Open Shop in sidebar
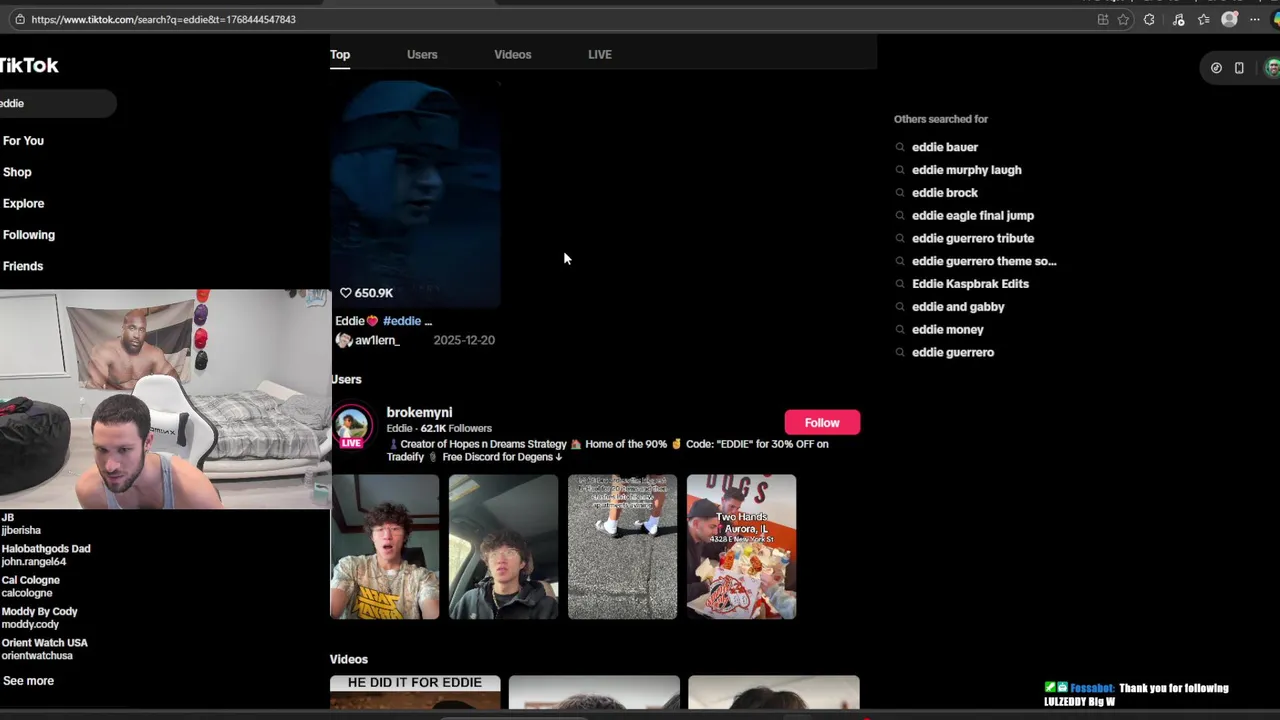The width and height of the screenshot is (1280, 720). 17,172
